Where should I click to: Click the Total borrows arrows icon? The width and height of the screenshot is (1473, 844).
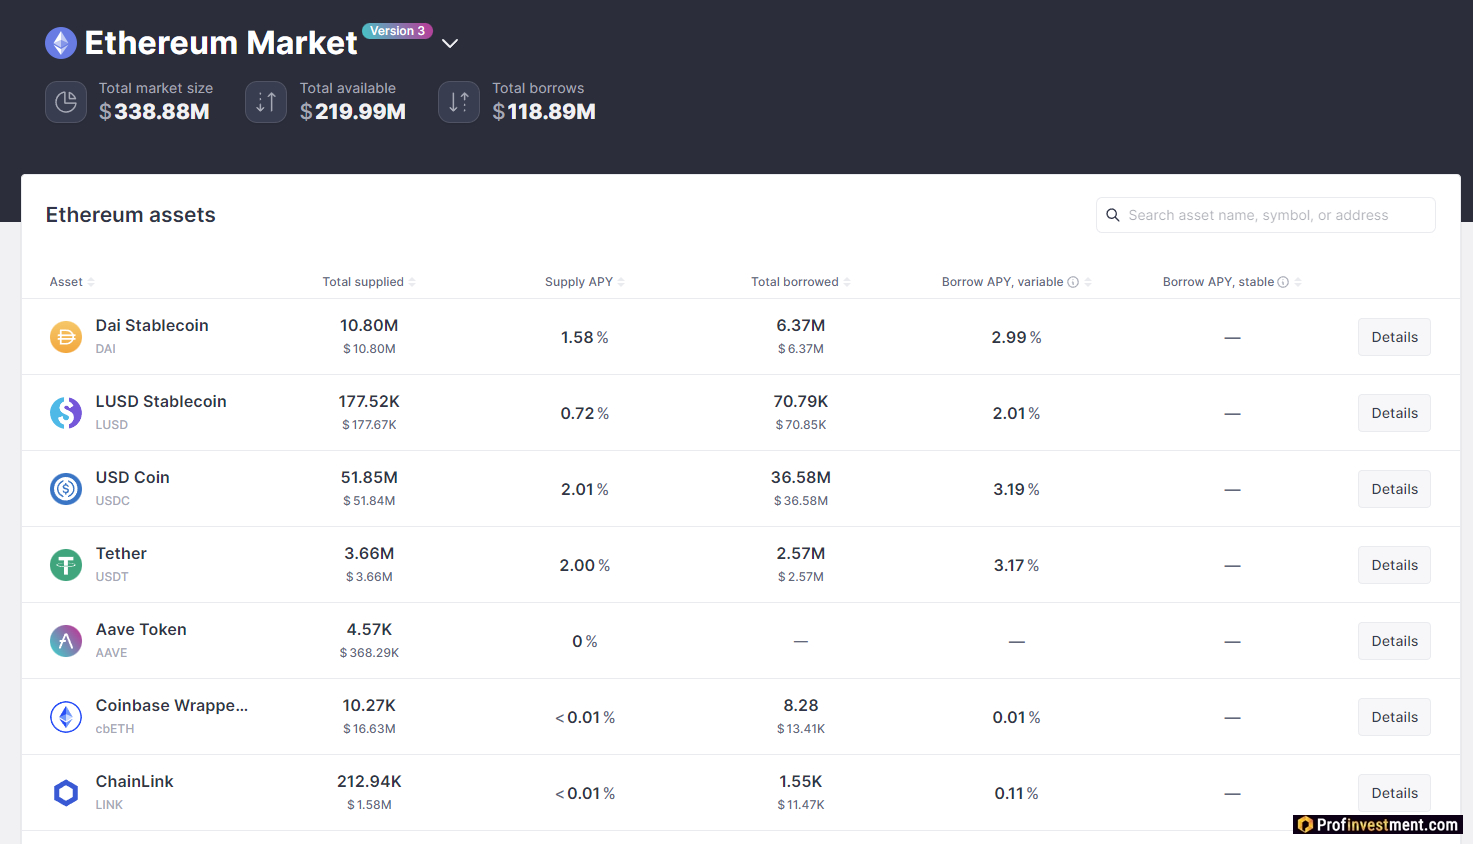coord(459,102)
